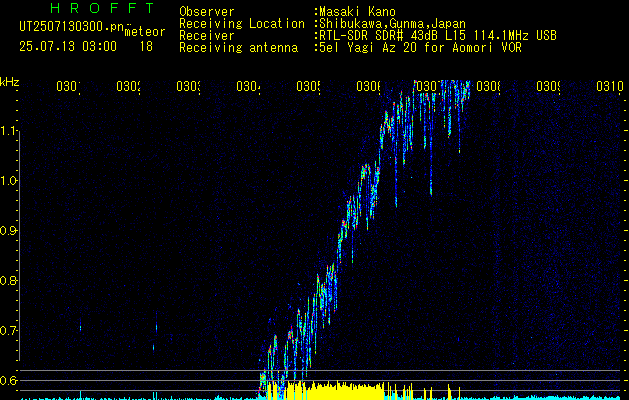Click the 0303 time marker
Viewport: 629px width, 400px height.
click(x=188, y=87)
